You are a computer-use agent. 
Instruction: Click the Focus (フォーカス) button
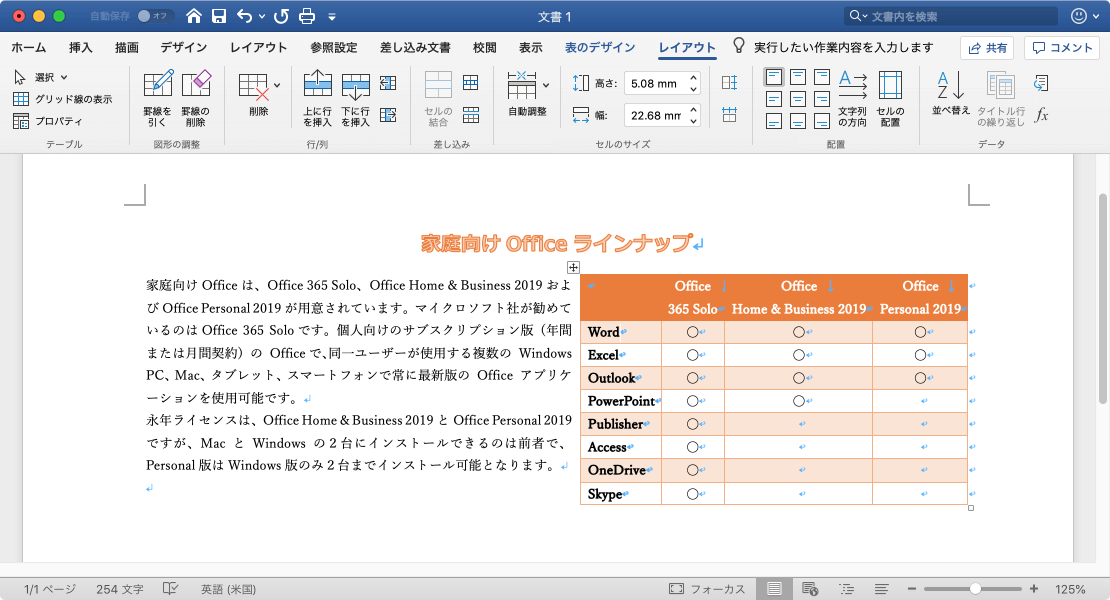(707, 589)
